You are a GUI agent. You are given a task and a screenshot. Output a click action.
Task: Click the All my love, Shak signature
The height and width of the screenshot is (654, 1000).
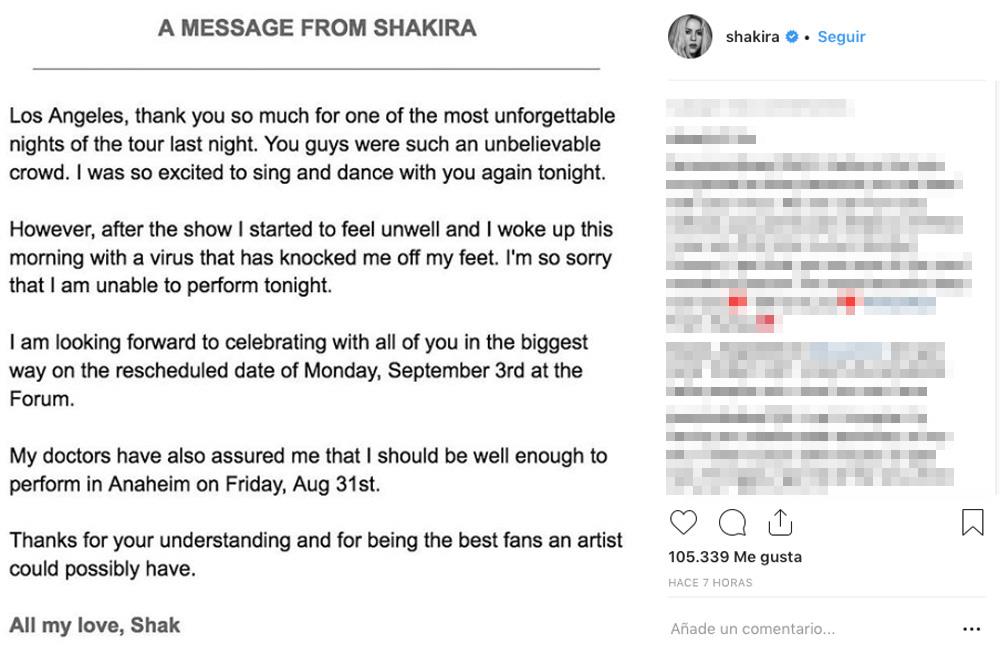pos(95,626)
